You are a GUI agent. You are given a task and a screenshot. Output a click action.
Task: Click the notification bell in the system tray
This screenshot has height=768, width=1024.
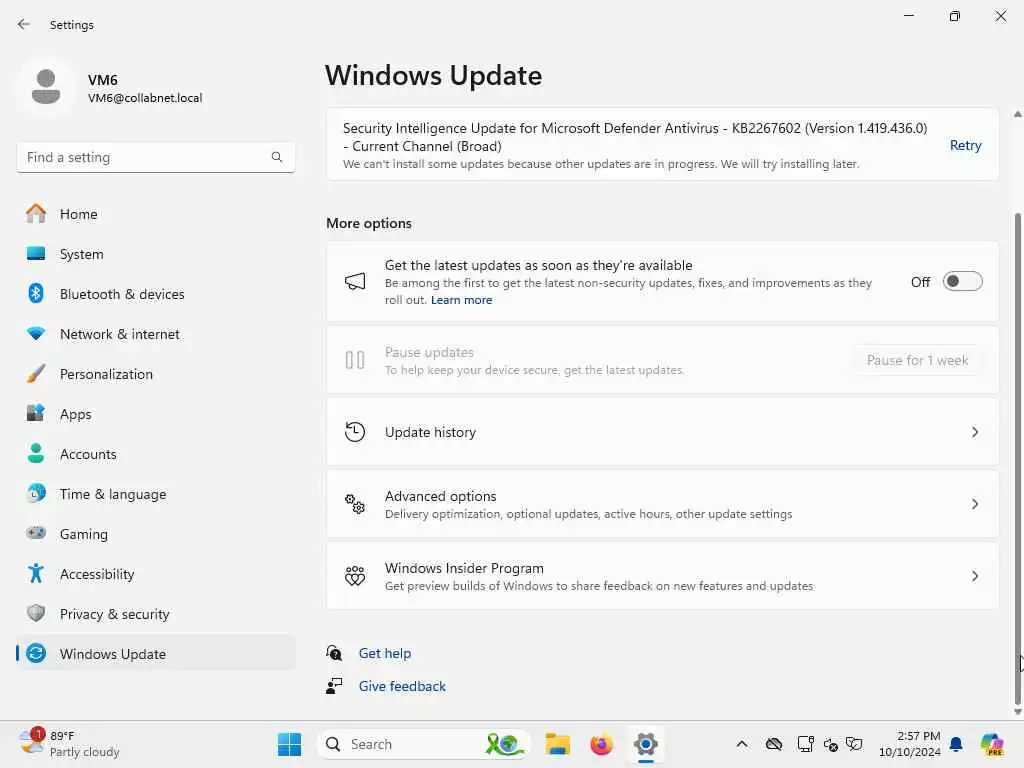[956, 744]
